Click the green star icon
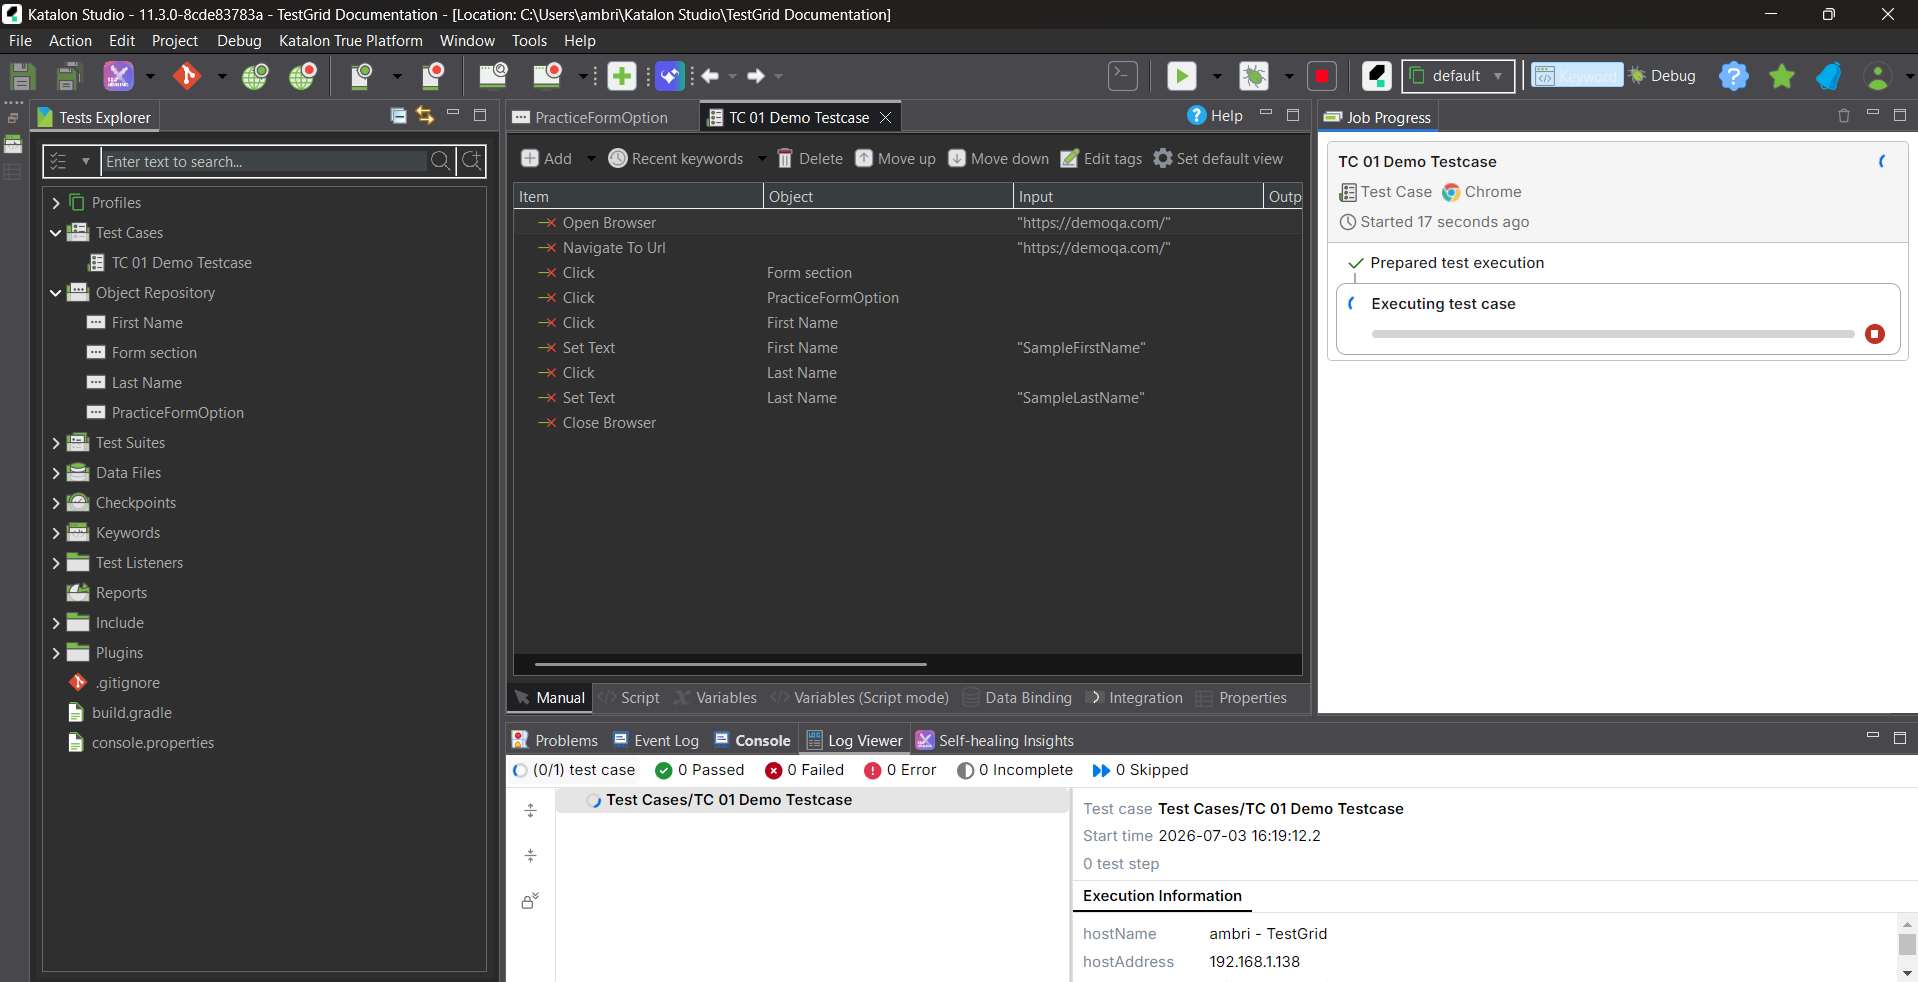1918x982 pixels. pos(1782,76)
